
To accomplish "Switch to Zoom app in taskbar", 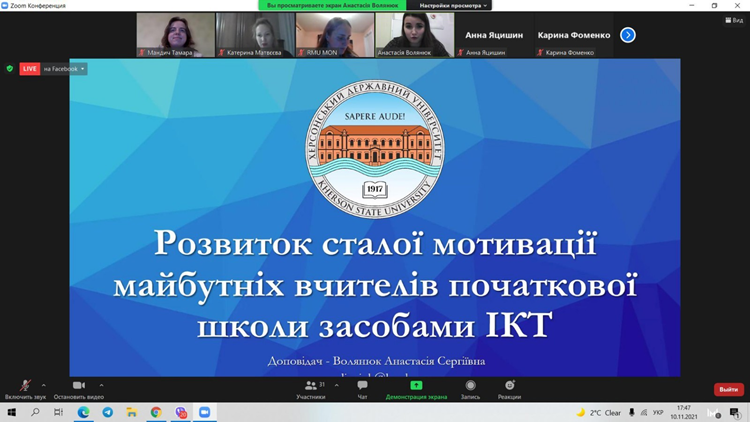I will coord(205,412).
